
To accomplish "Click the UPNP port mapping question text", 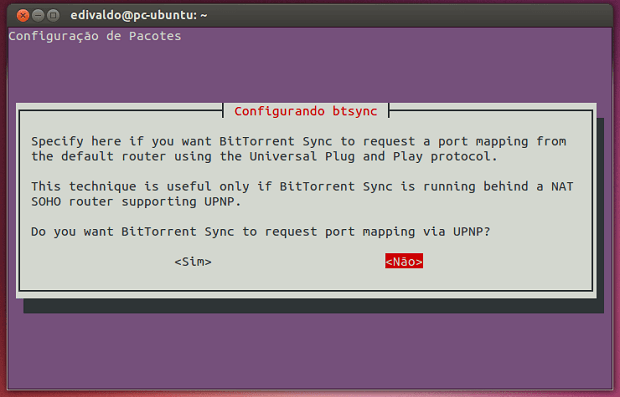I will 261,232.
